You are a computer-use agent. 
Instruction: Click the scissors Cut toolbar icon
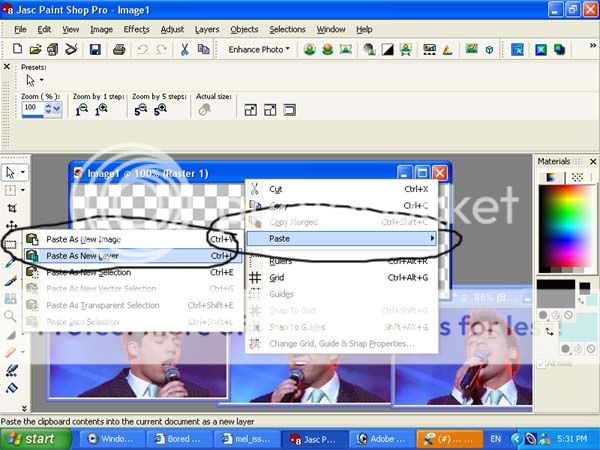184,49
